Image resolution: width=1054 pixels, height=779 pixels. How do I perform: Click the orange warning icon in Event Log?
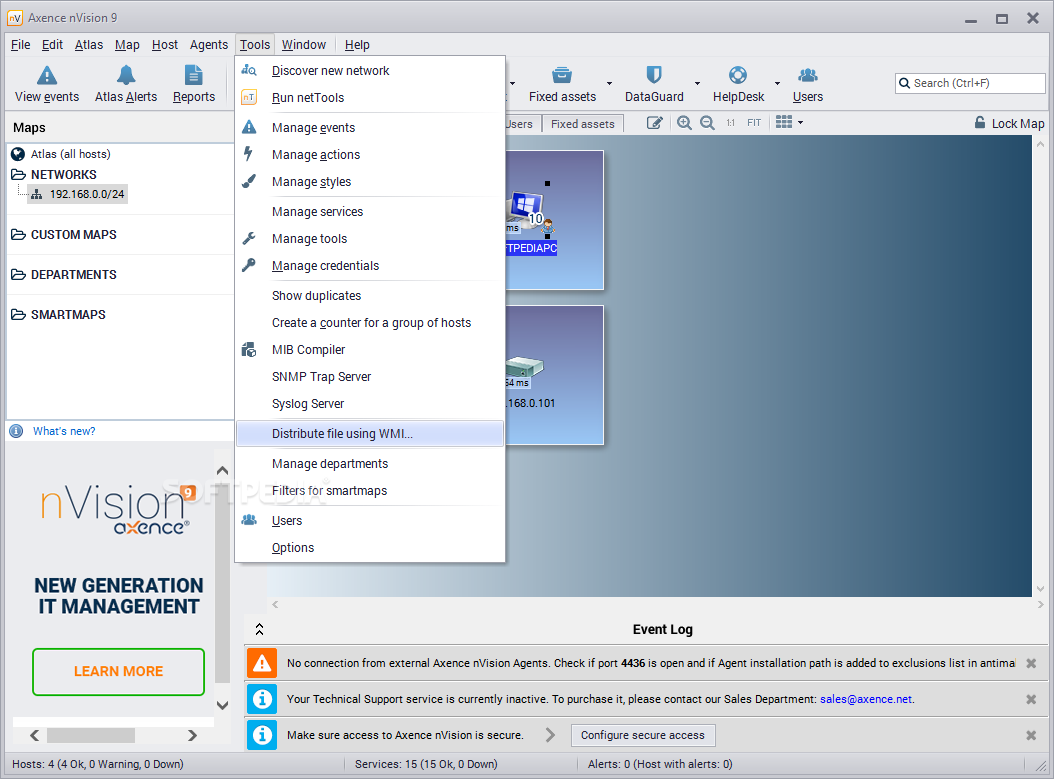[262, 663]
